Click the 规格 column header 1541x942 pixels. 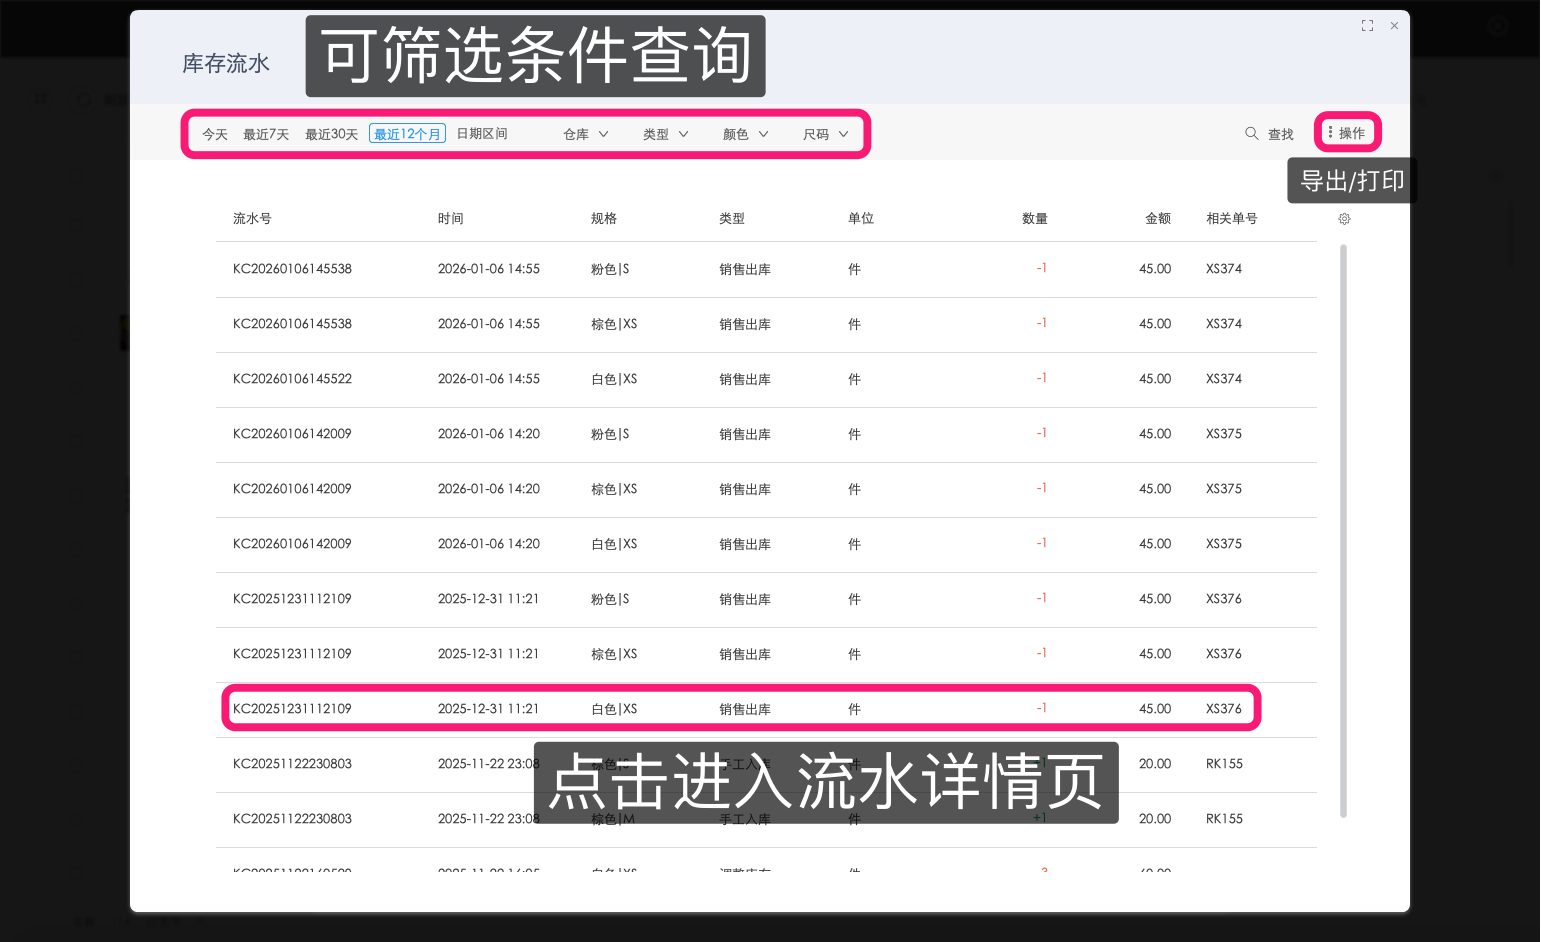(604, 219)
